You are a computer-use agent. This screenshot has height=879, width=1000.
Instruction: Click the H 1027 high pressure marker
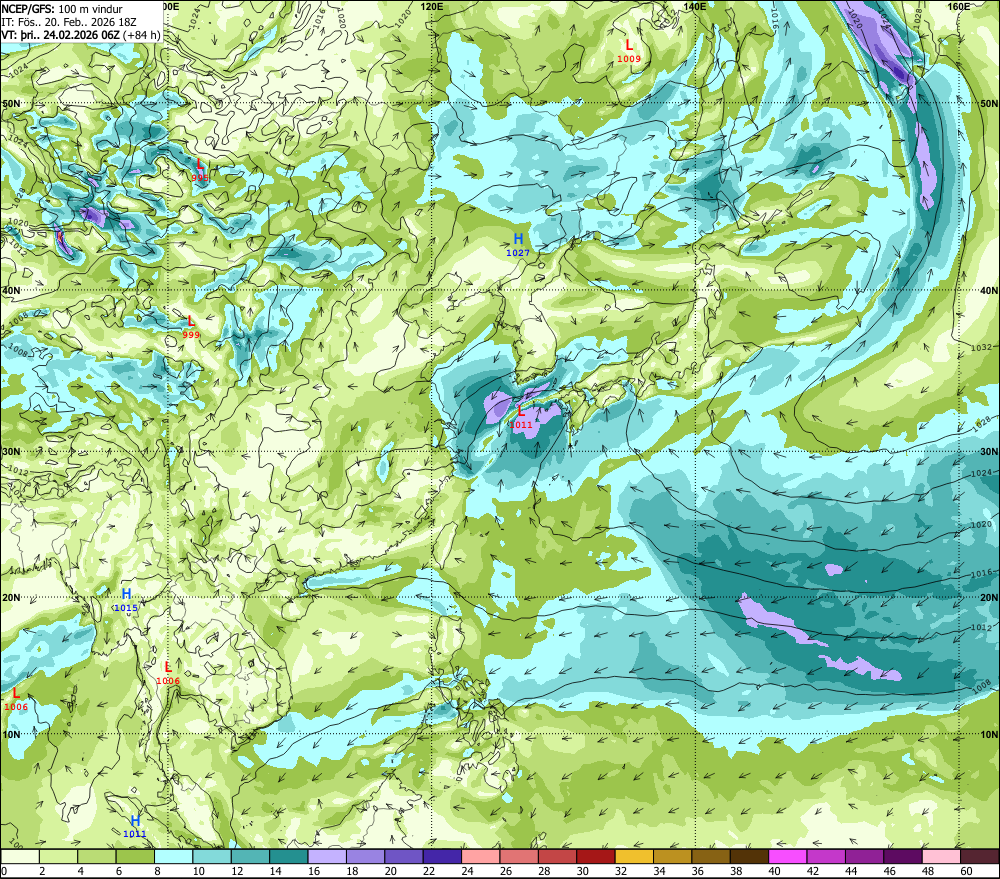click(518, 244)
